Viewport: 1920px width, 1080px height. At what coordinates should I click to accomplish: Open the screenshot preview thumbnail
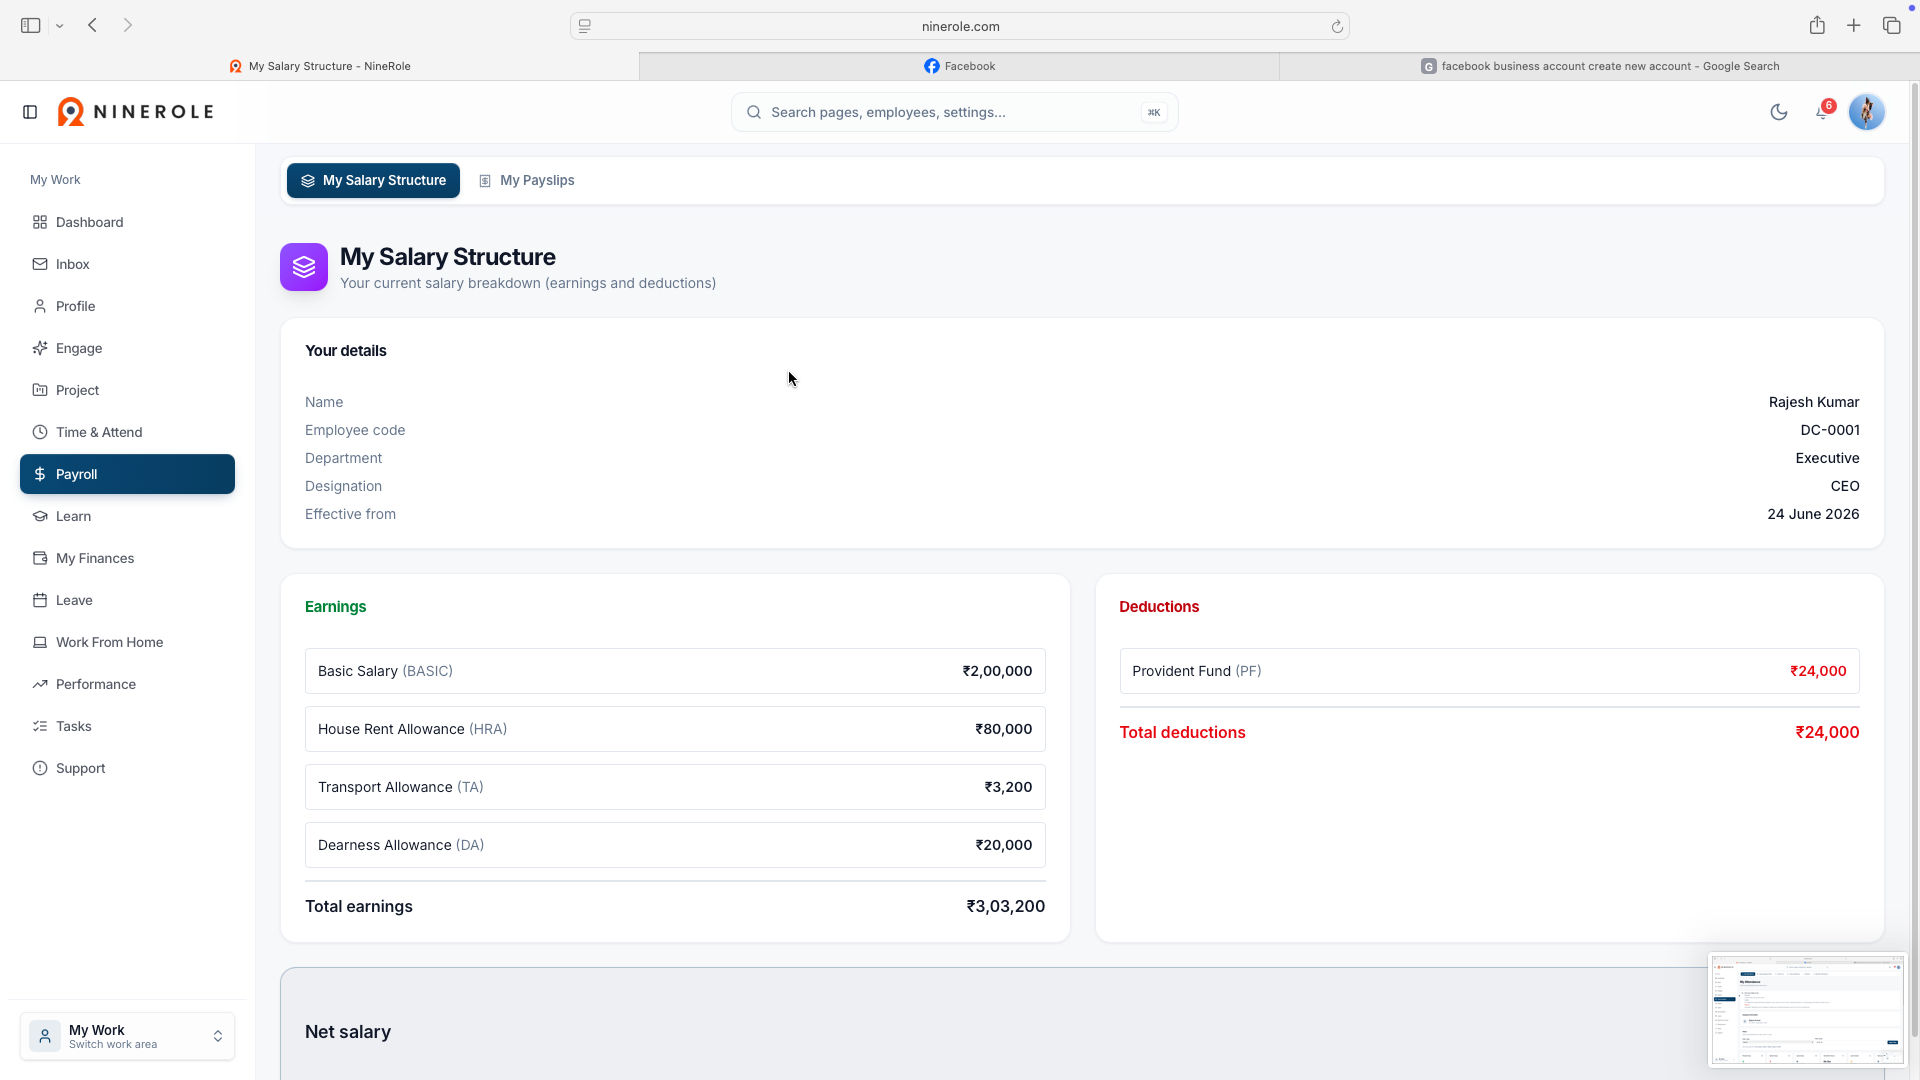point(1807,1010)
